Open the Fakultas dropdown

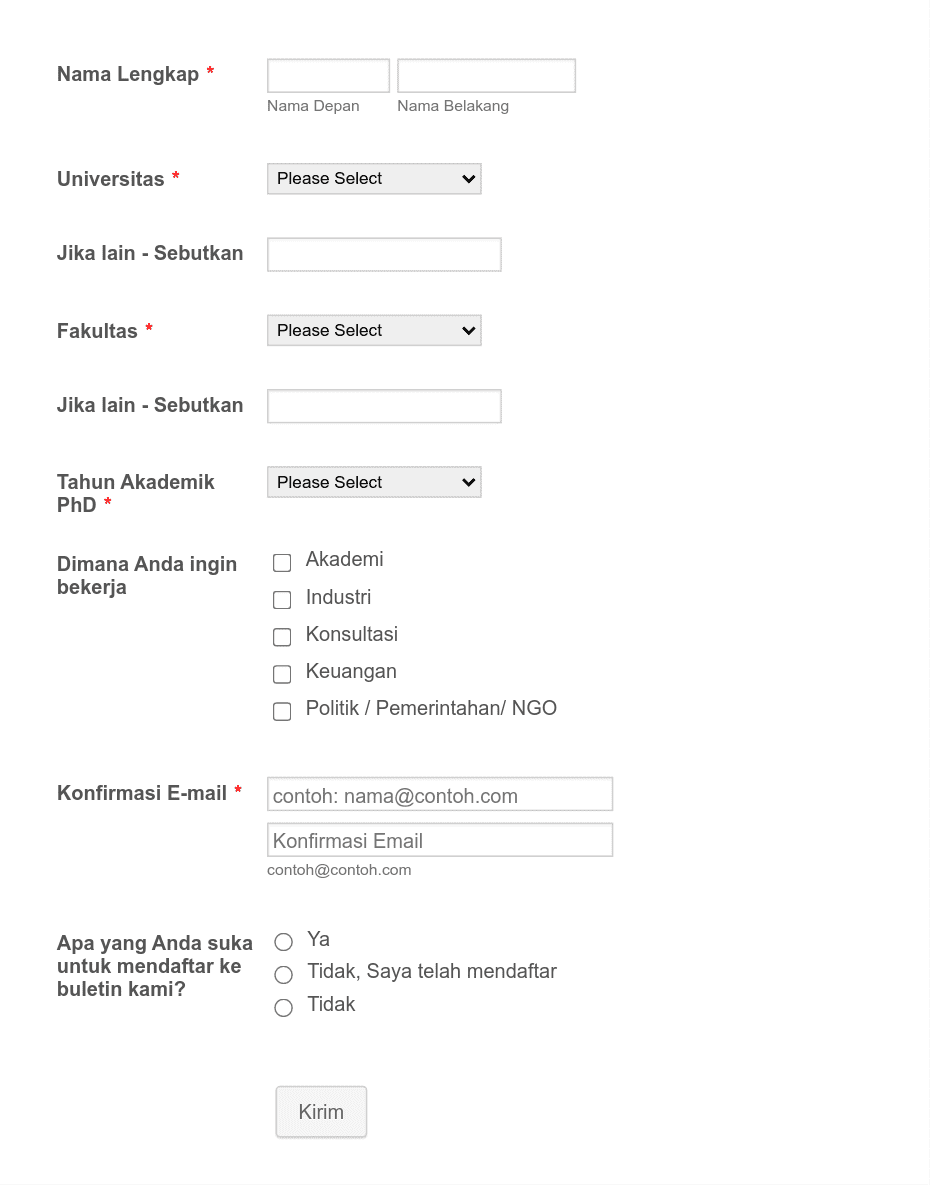pyautogui.click(x=374, y=330)
